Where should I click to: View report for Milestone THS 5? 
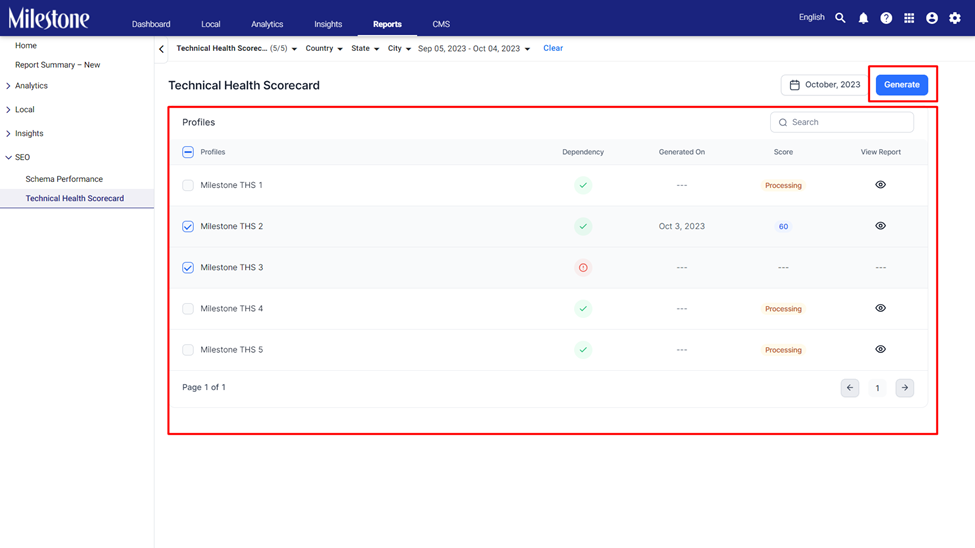tap(880, 349)
